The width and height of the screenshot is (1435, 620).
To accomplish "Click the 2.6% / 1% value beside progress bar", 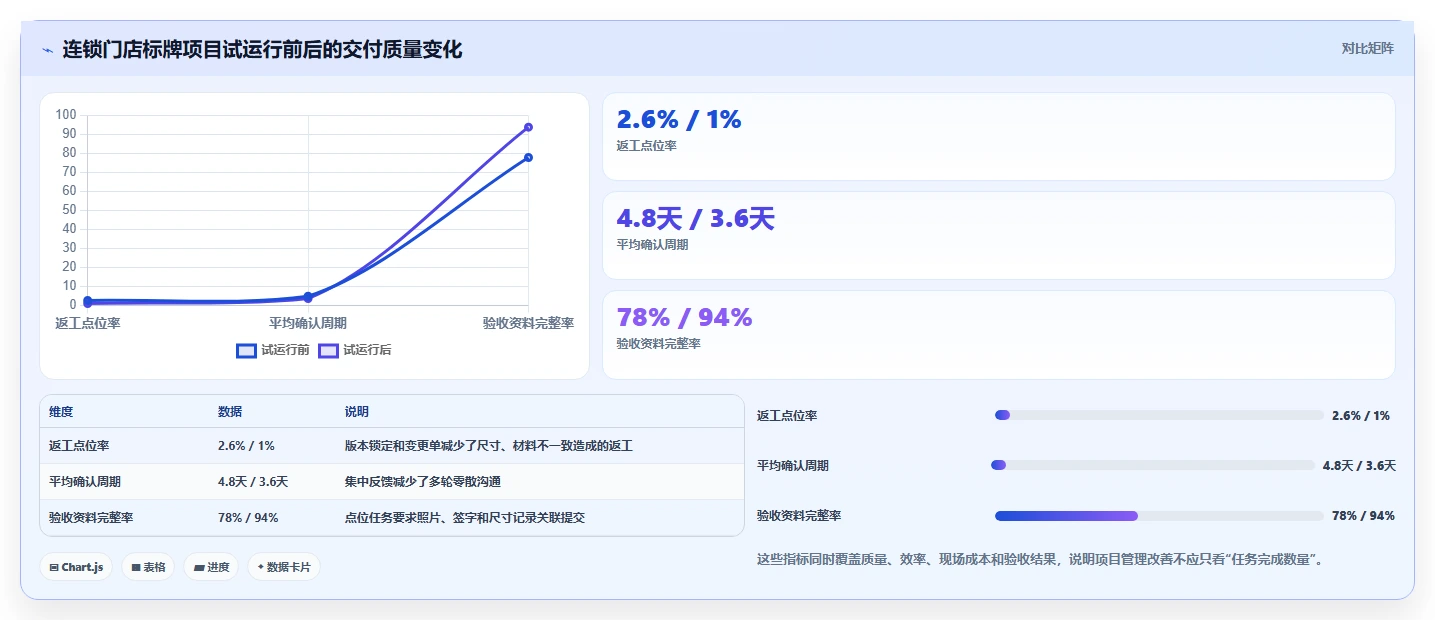I will click(x=1361, y=415).
